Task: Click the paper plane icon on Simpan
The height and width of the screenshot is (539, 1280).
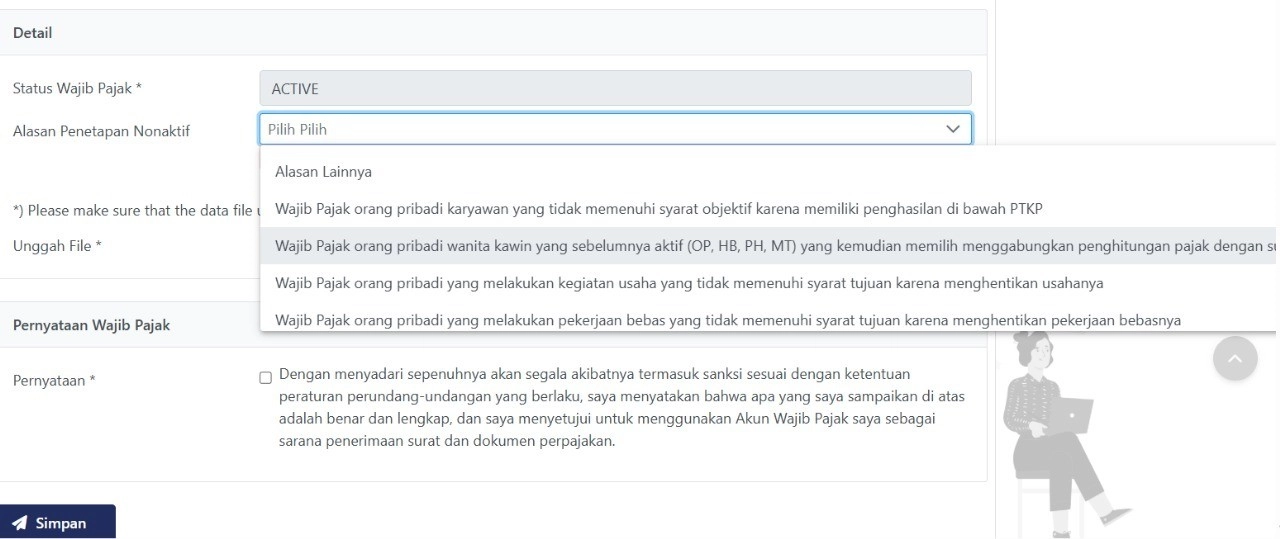Action: [19, 523]
